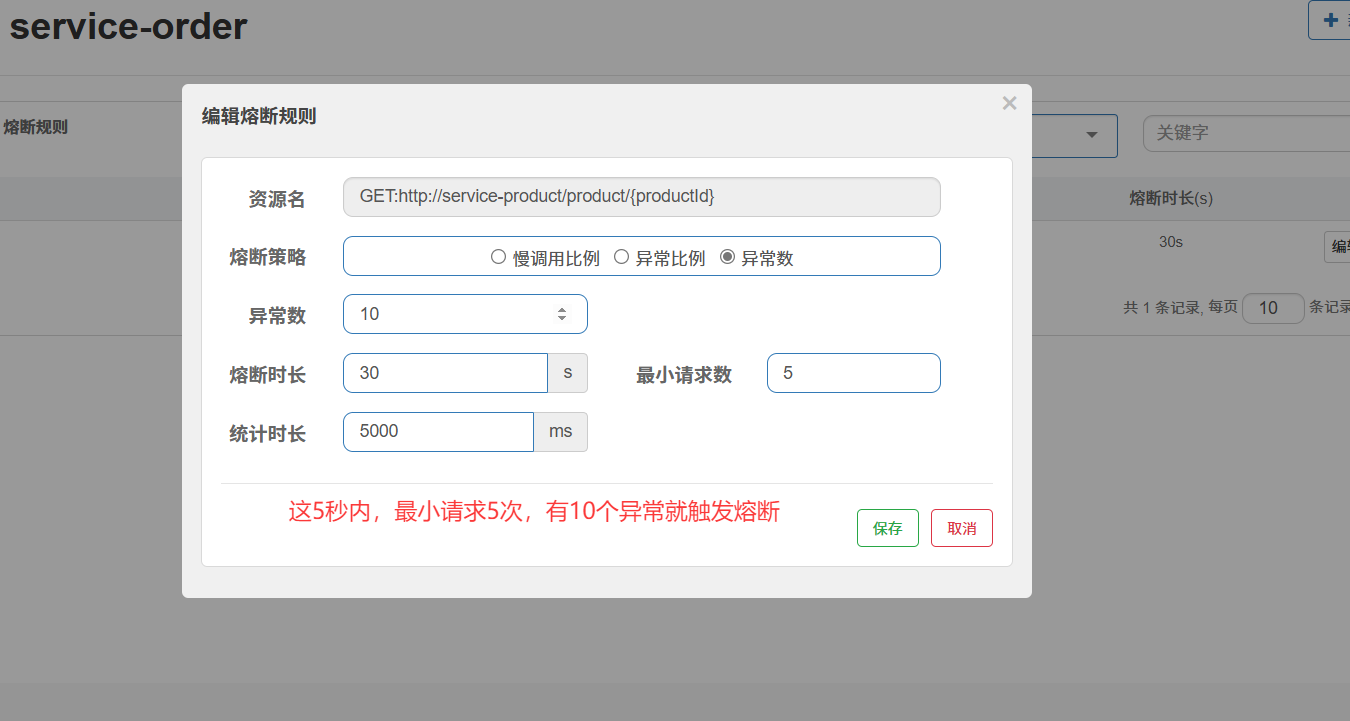
Task: Click the plus icon button at top right
Action: coord(1329,20)
